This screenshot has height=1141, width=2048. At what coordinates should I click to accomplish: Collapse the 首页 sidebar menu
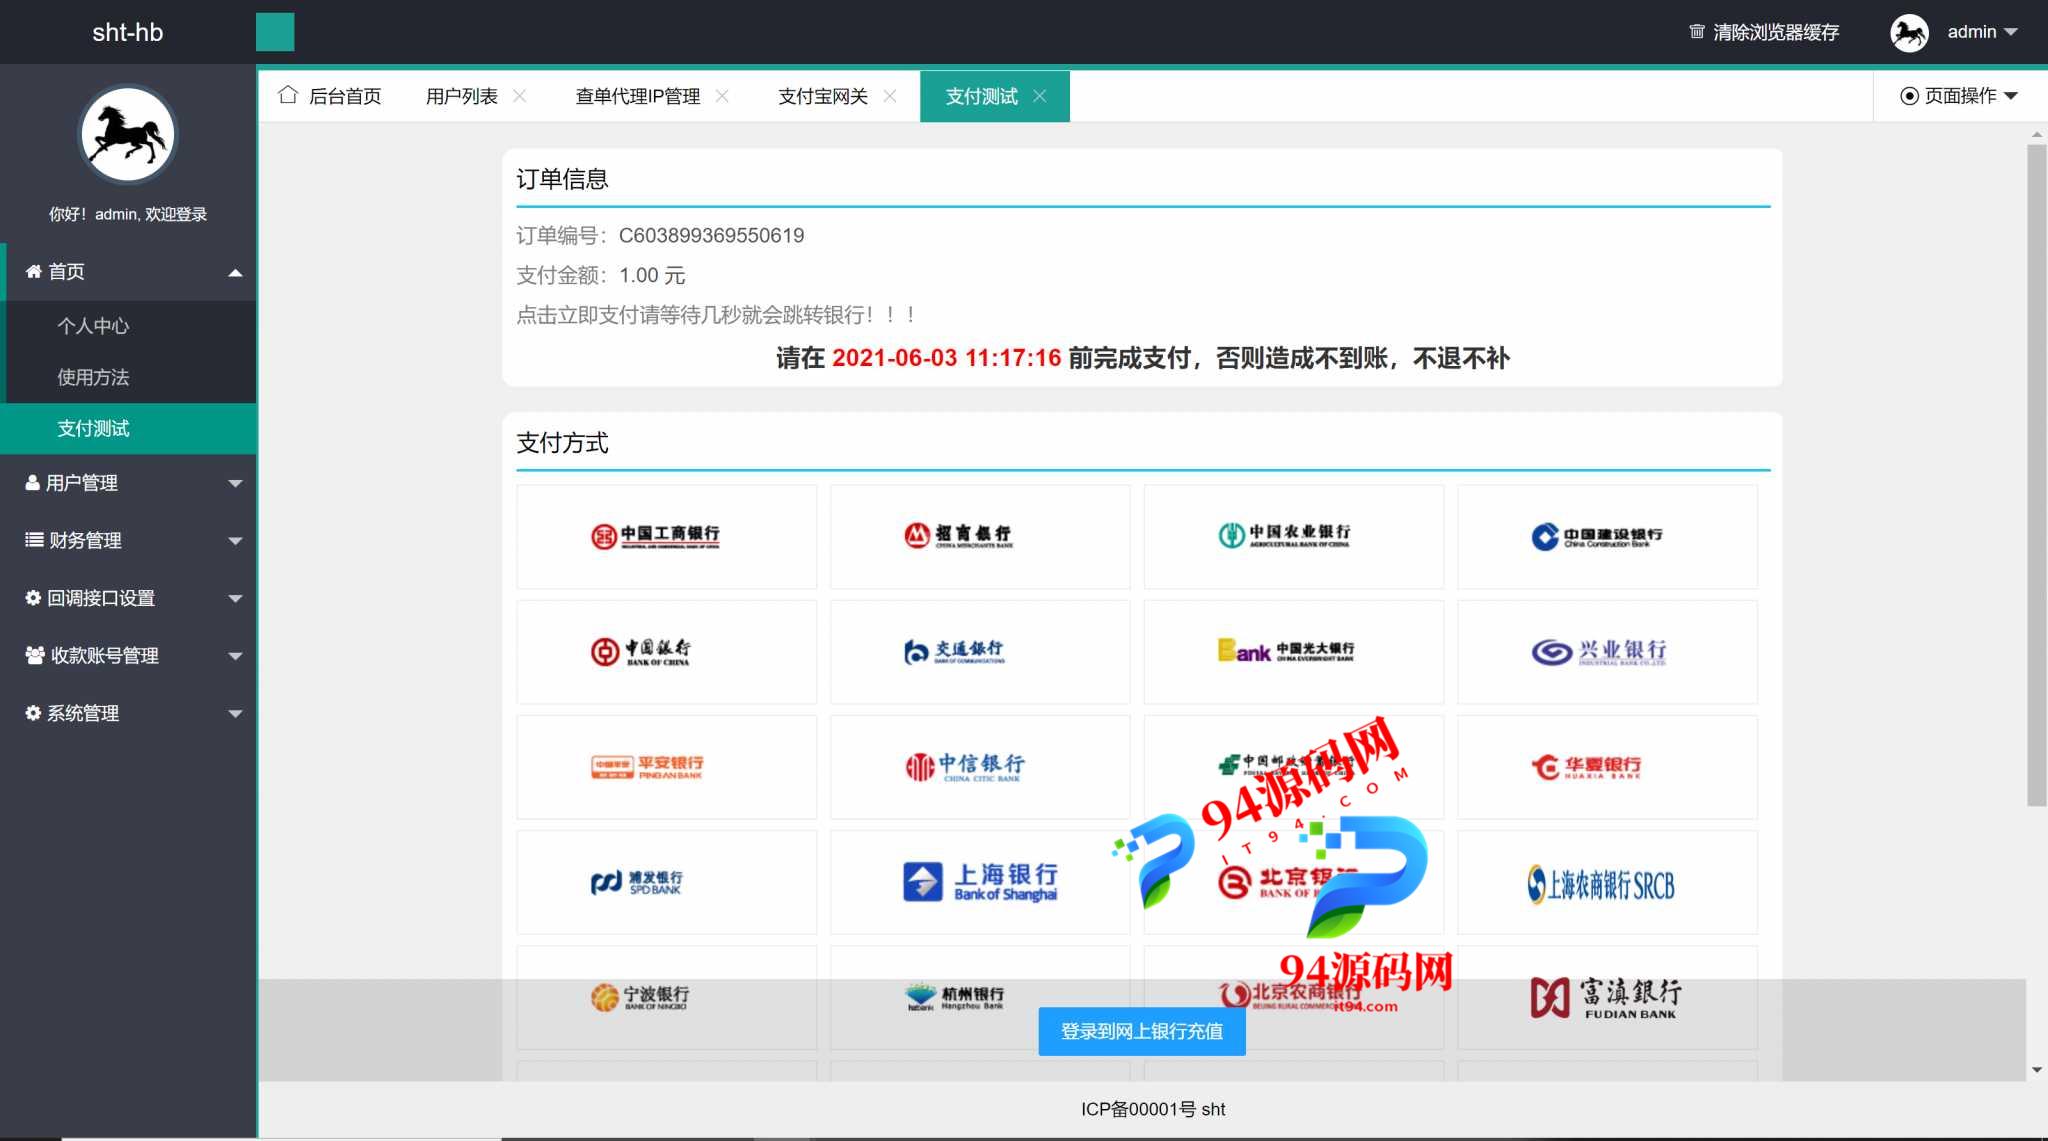(128, 272)
